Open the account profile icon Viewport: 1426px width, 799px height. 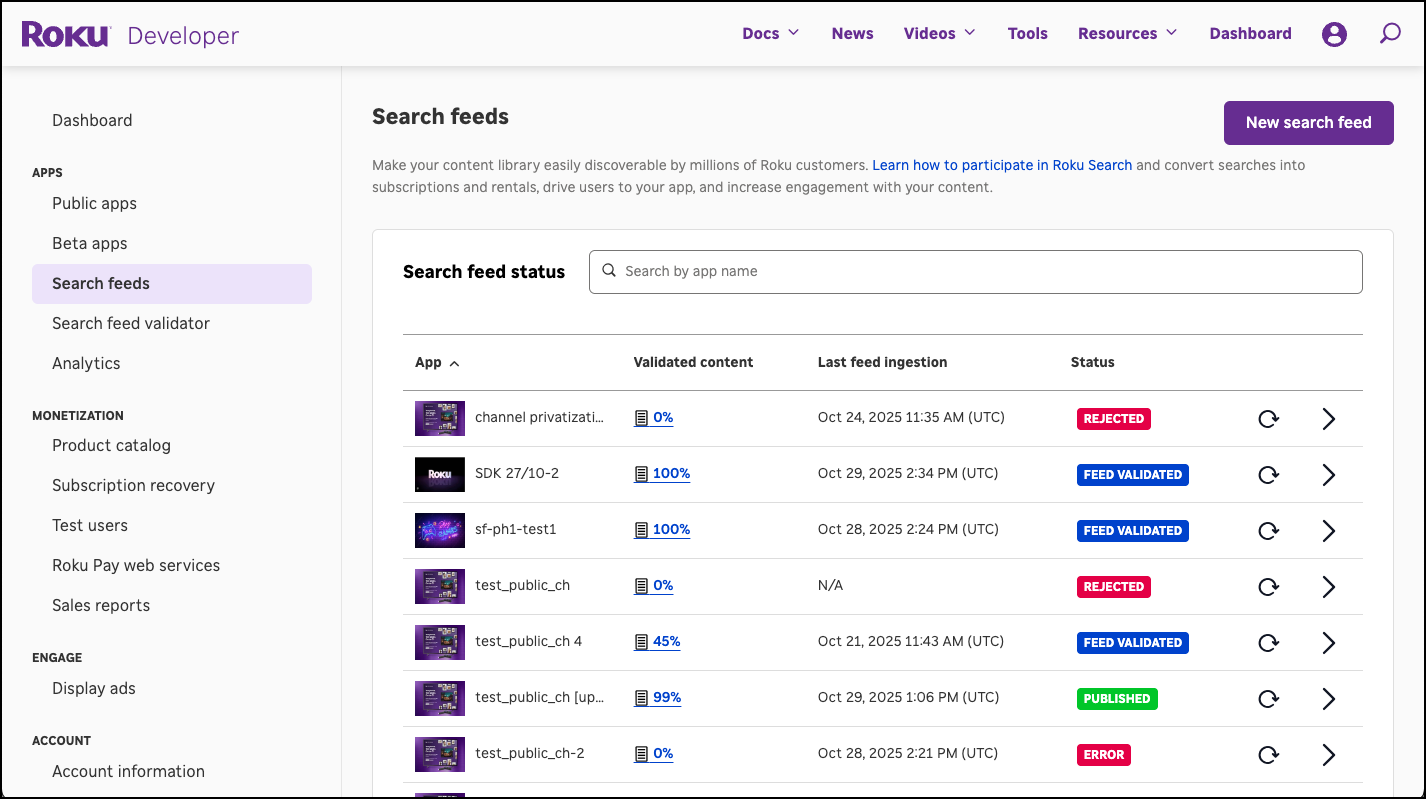[1334, 33]
